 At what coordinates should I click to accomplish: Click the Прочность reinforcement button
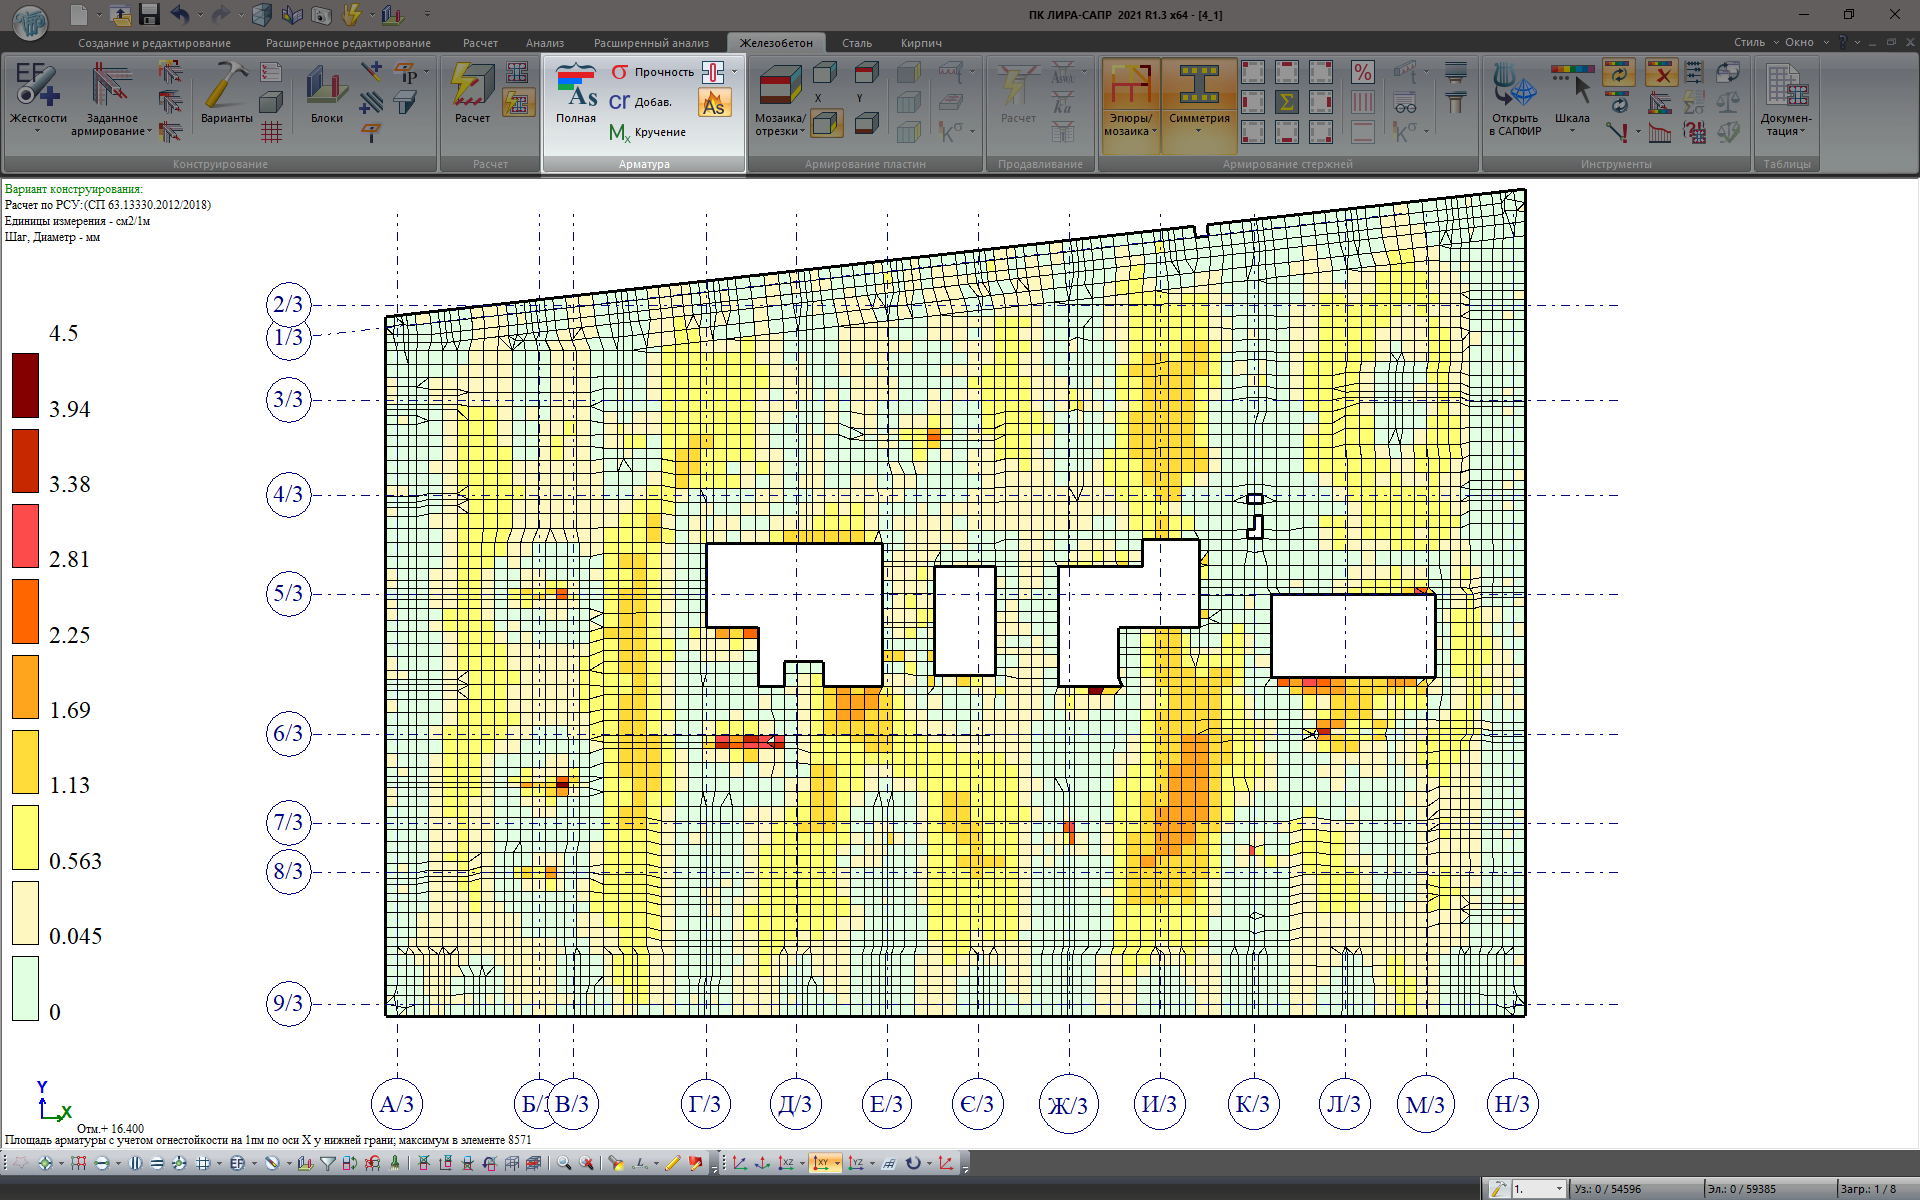tap(652, 72)
